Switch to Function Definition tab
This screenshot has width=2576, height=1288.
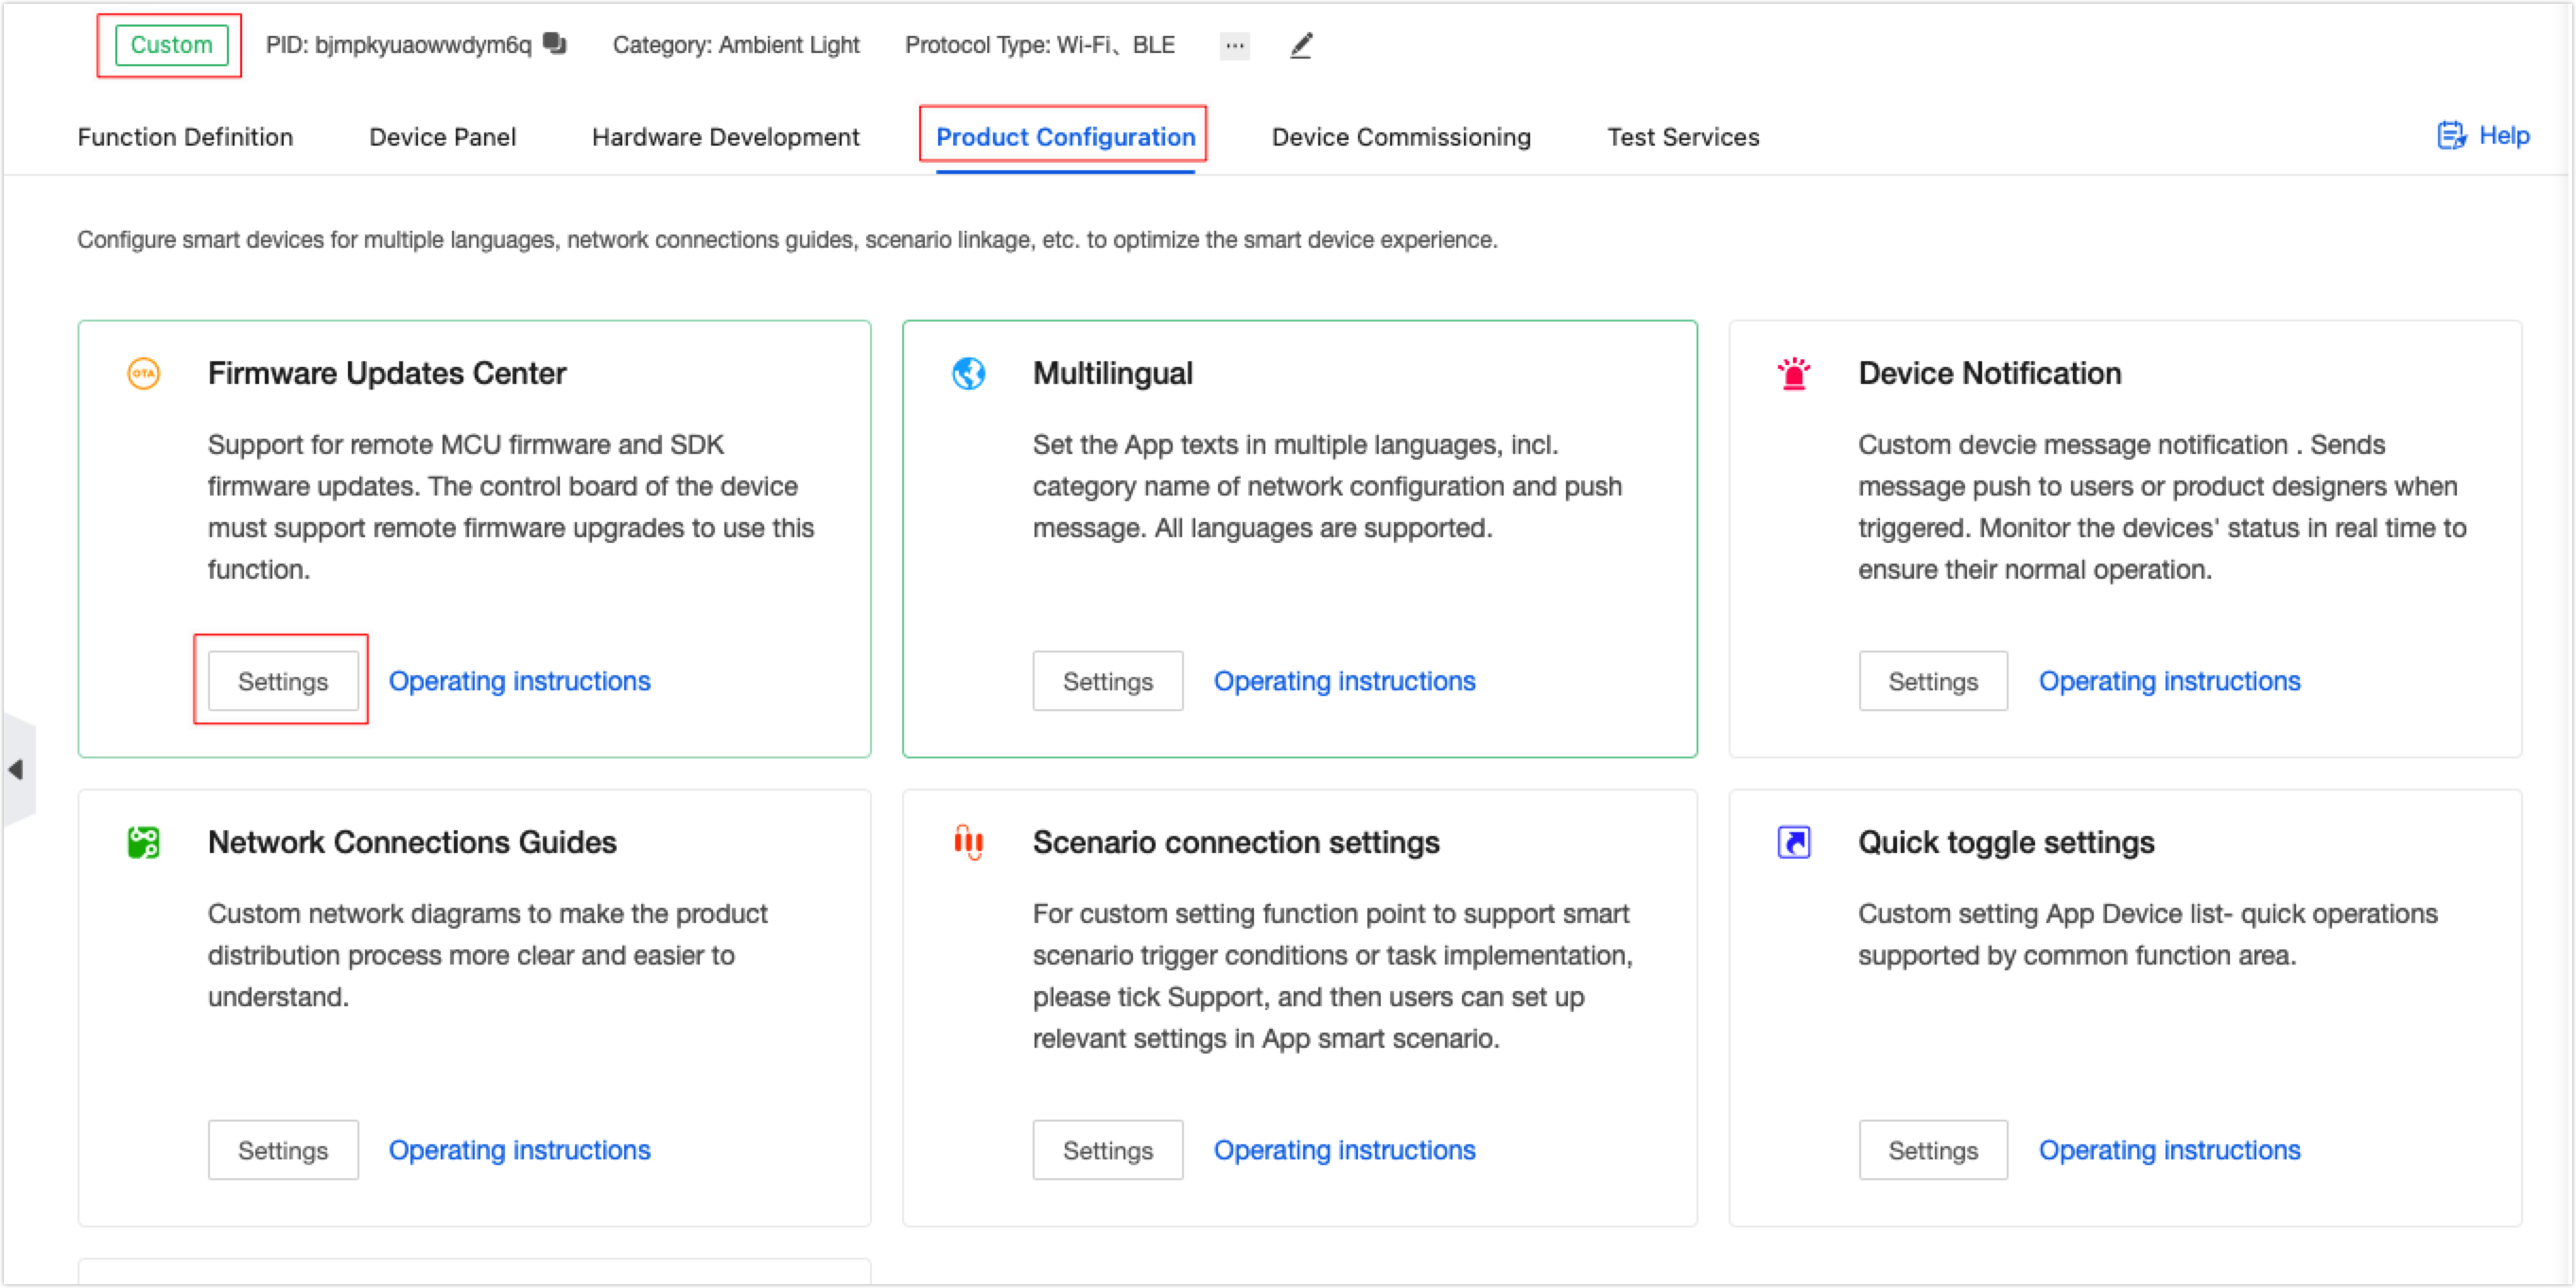tap(185, 137)
